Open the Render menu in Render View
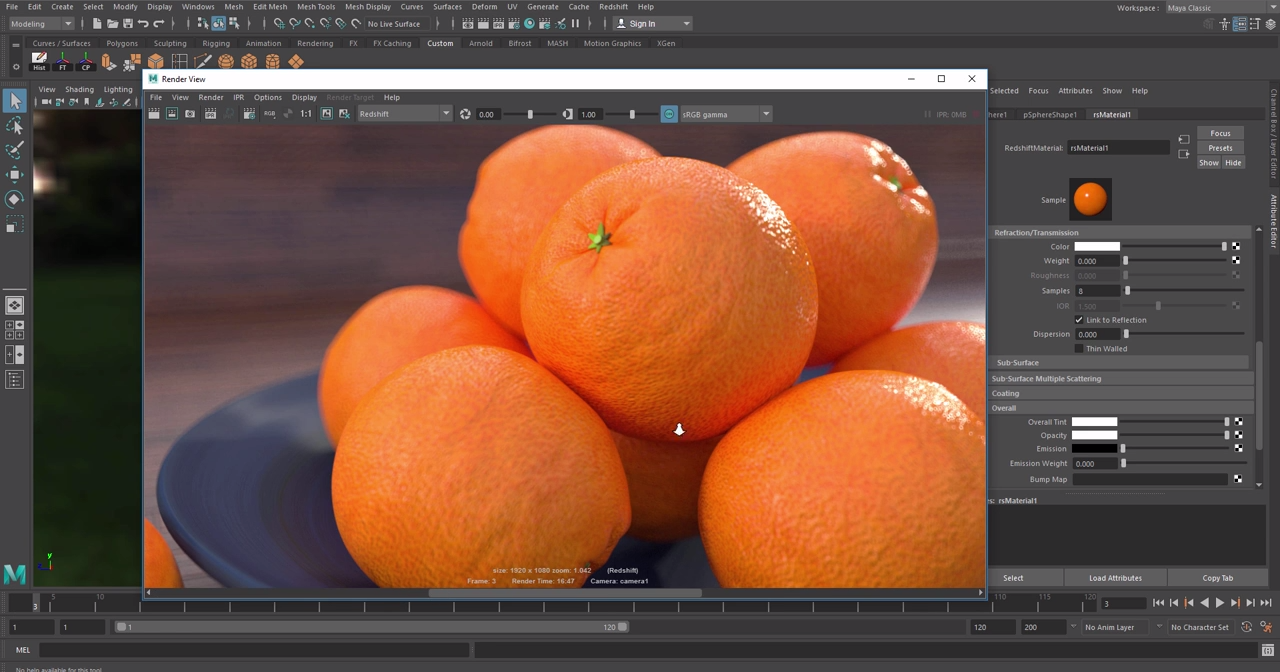 click(x=210, y=97)
